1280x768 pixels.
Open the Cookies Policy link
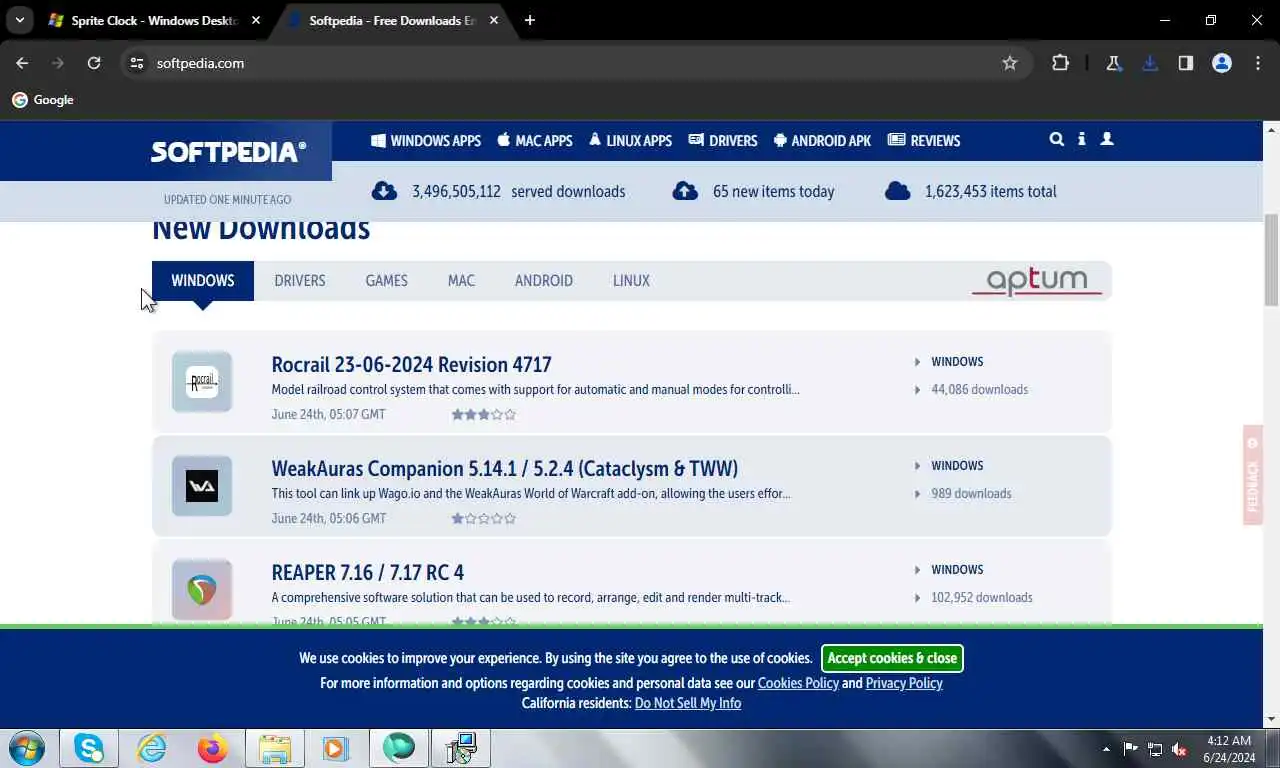[798, 683]
